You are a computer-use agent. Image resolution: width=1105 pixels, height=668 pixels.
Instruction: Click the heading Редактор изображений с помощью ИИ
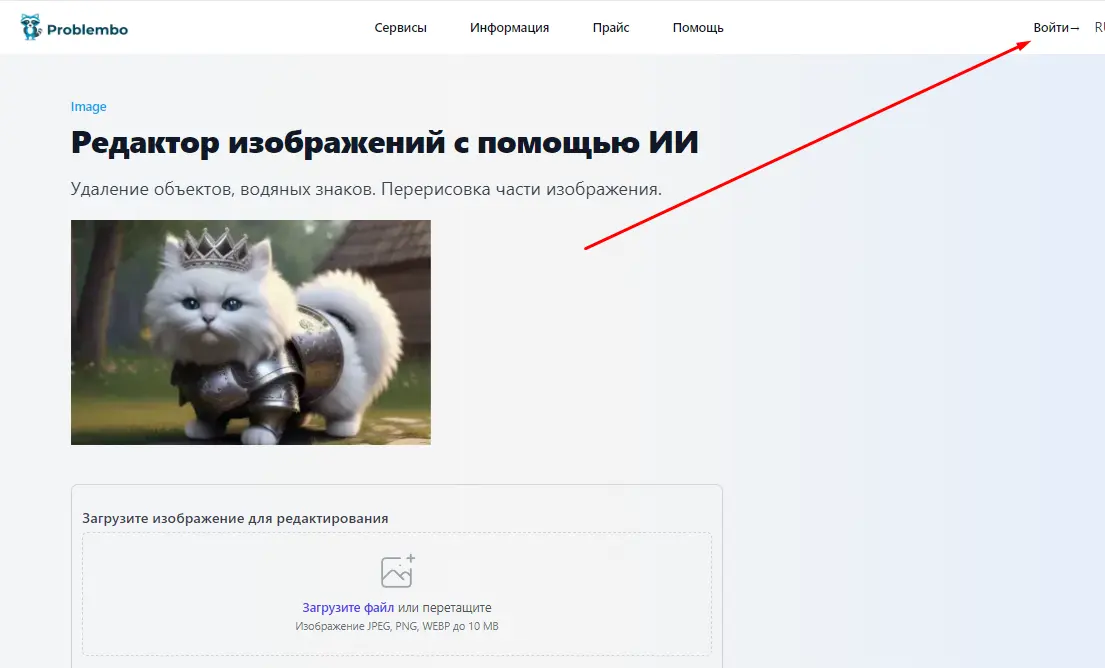pos(385,142)
